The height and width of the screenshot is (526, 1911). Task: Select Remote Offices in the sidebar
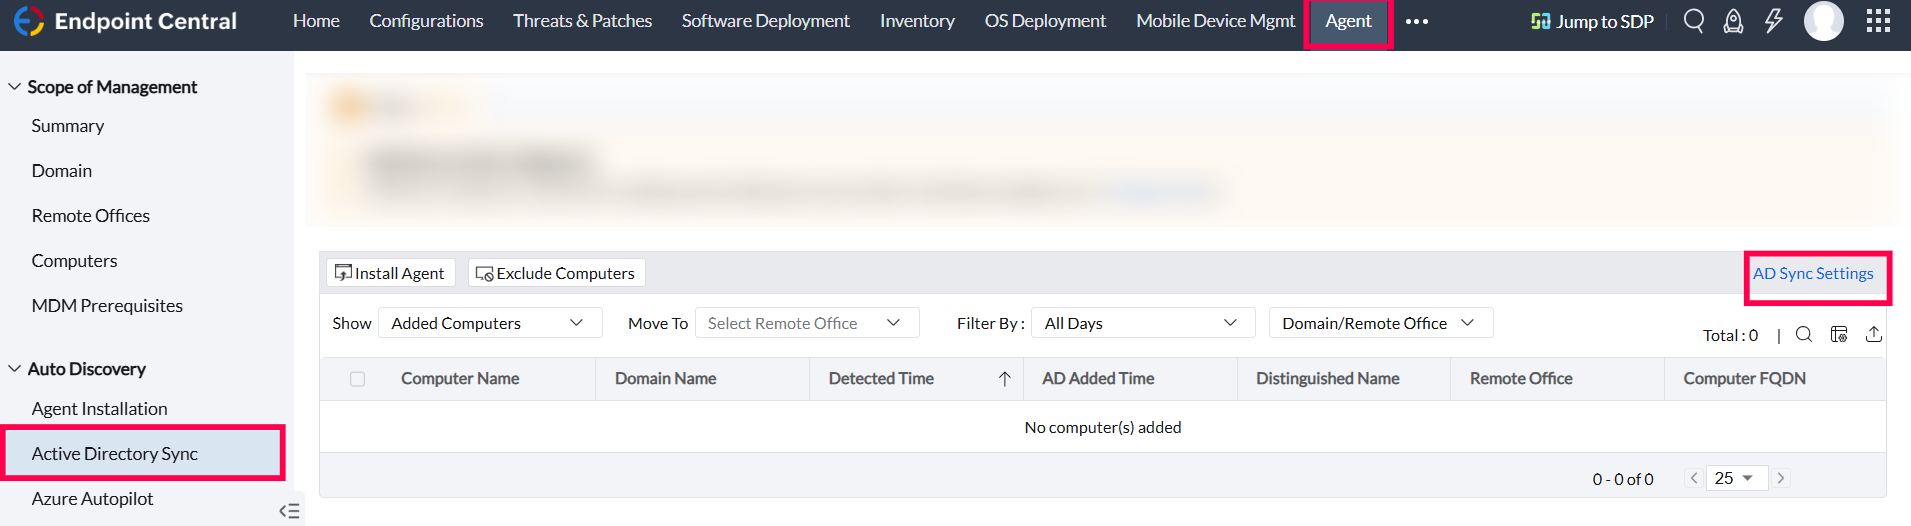pyautogui.click(x=90, y=216)
